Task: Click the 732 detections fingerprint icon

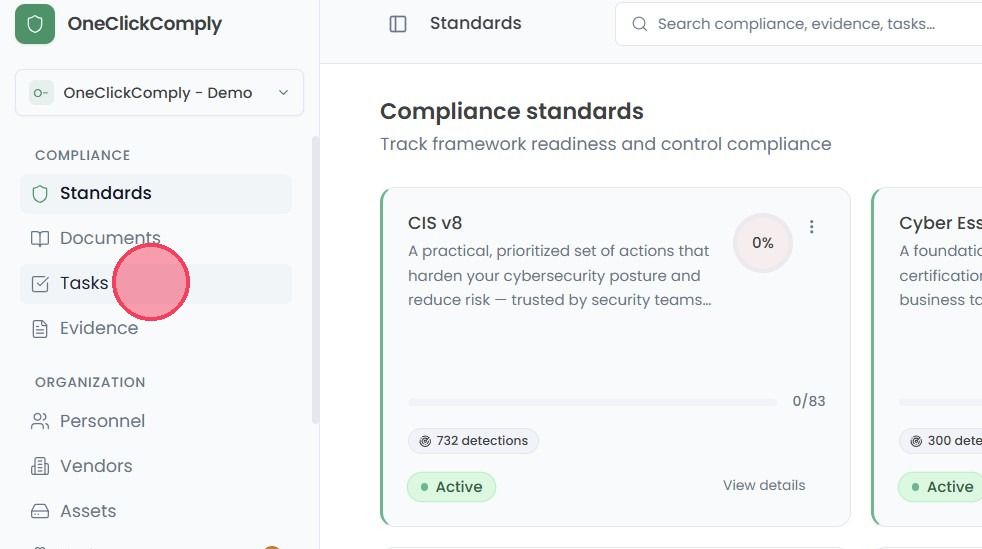Action: pos(425,441)
